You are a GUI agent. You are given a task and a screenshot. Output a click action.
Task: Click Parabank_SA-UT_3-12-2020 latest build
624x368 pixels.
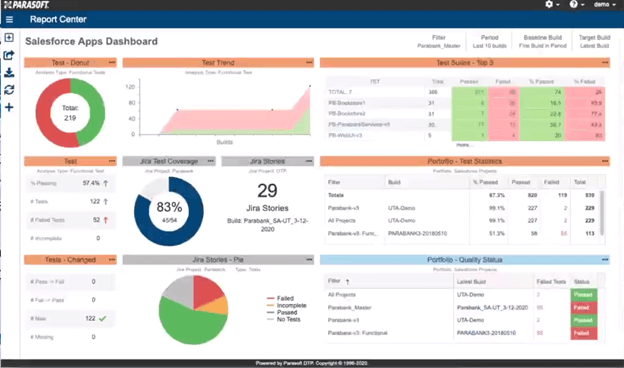(x=492, y=308)
